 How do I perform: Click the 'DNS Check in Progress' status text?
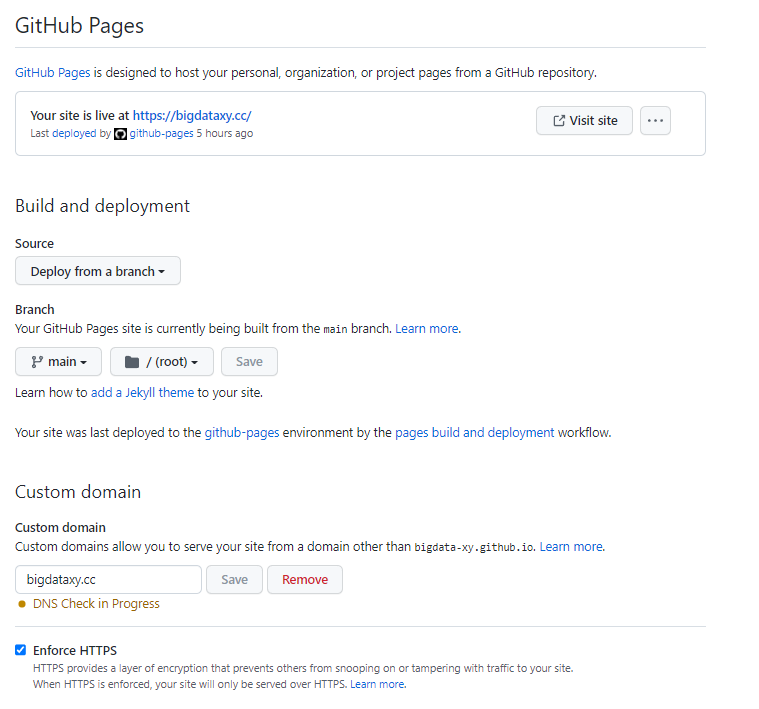(x=96, y=604)
